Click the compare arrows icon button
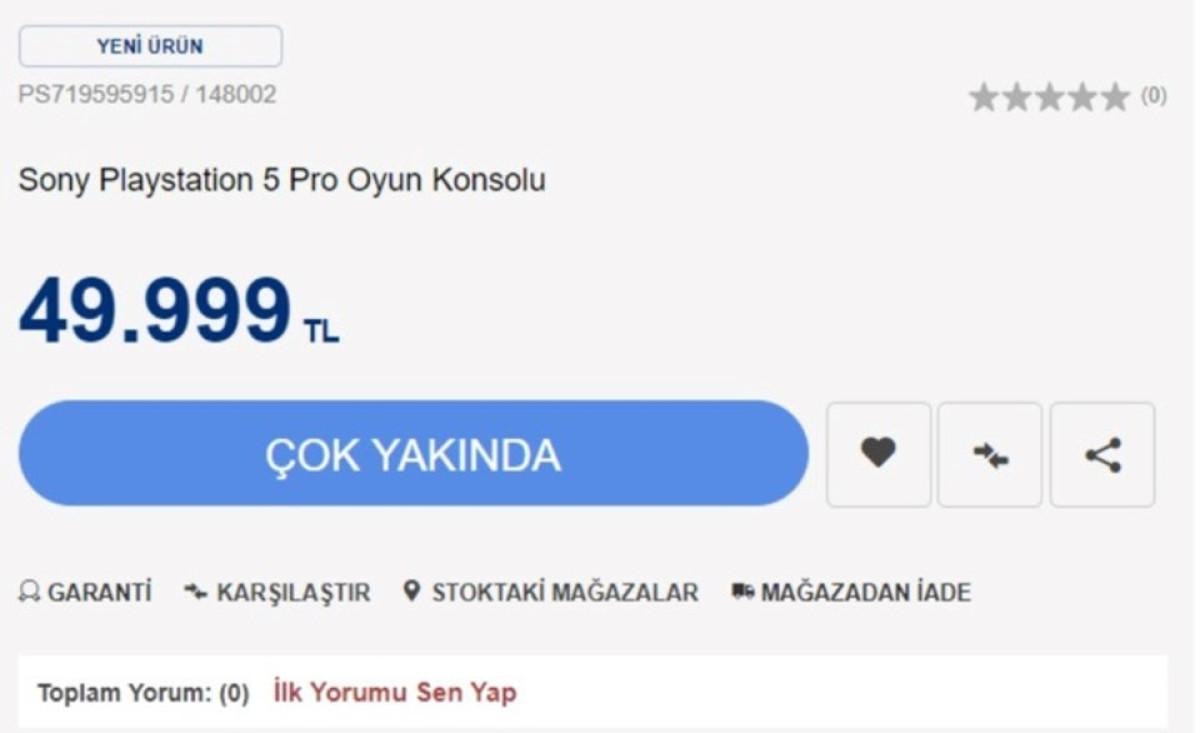 click(x=990, y=455)
